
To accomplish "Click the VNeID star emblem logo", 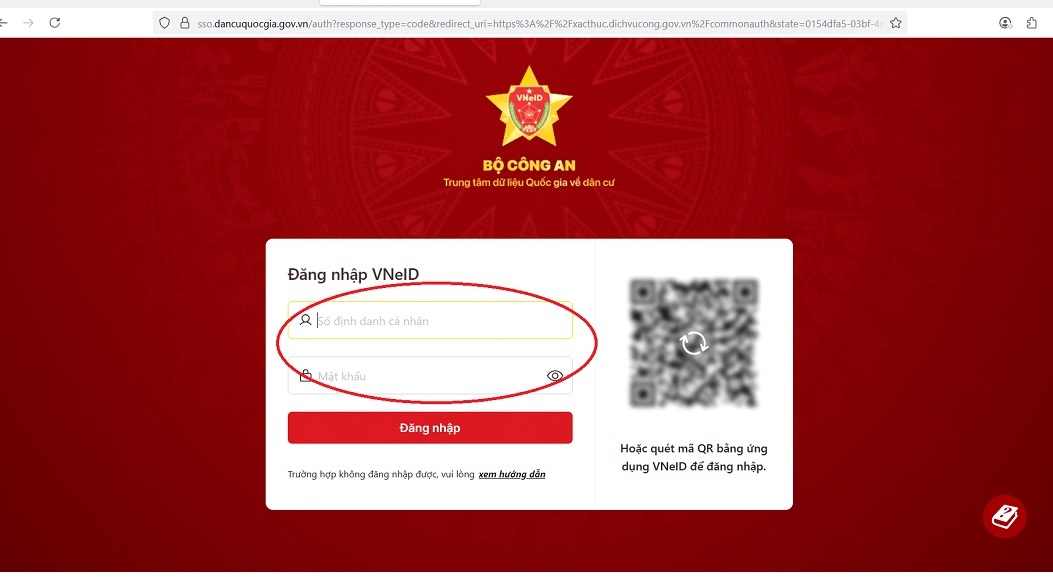I will click(529, 106).
